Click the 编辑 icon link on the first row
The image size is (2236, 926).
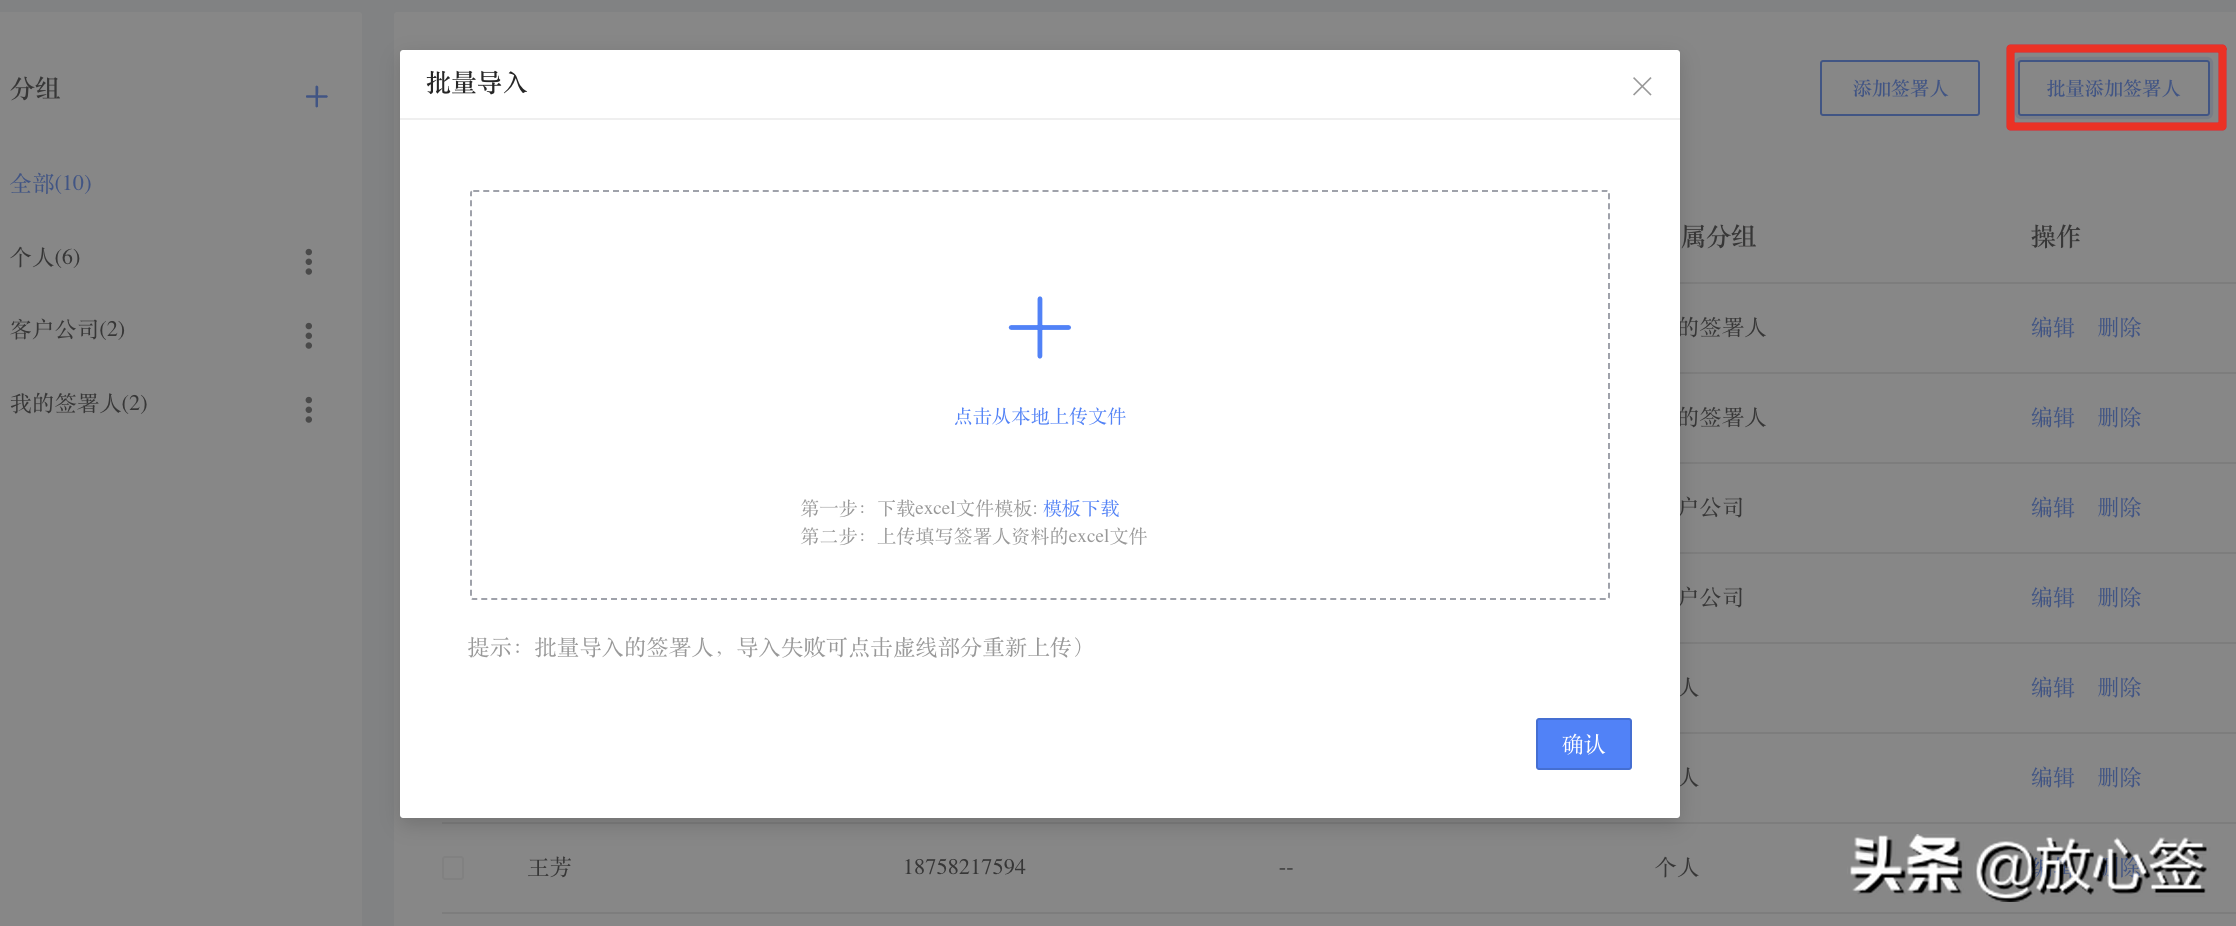[x=2053, y=327]
